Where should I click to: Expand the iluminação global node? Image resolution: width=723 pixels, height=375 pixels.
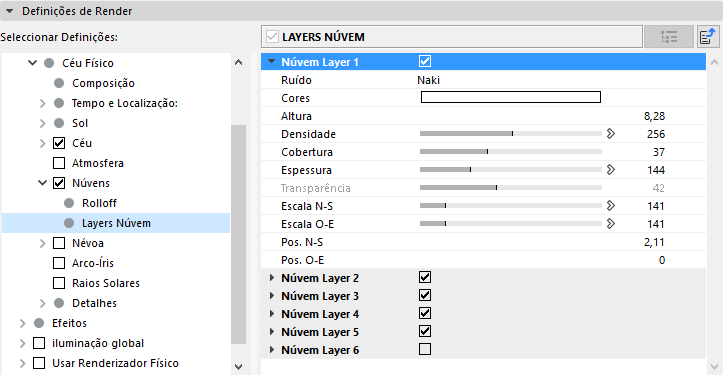coord(23,343)
